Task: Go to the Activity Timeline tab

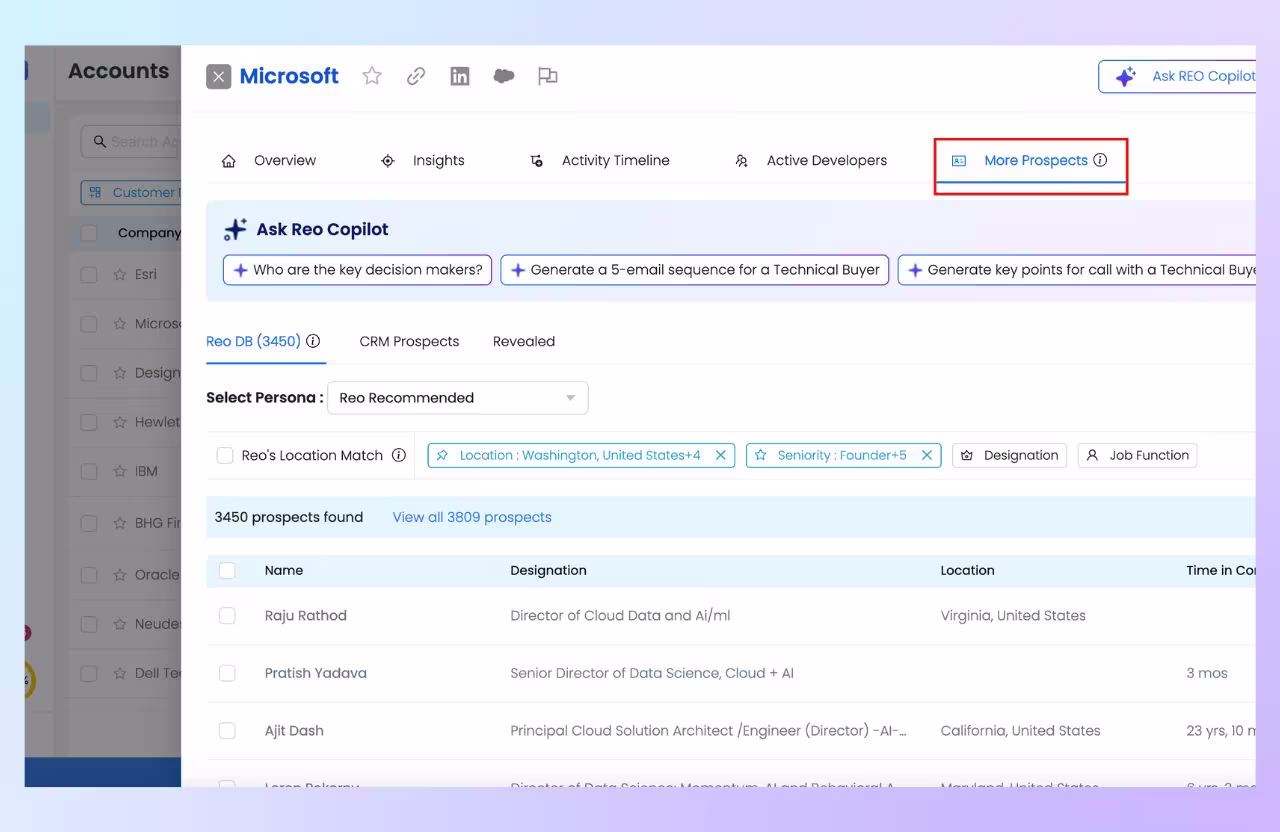Action: [600, 160]
